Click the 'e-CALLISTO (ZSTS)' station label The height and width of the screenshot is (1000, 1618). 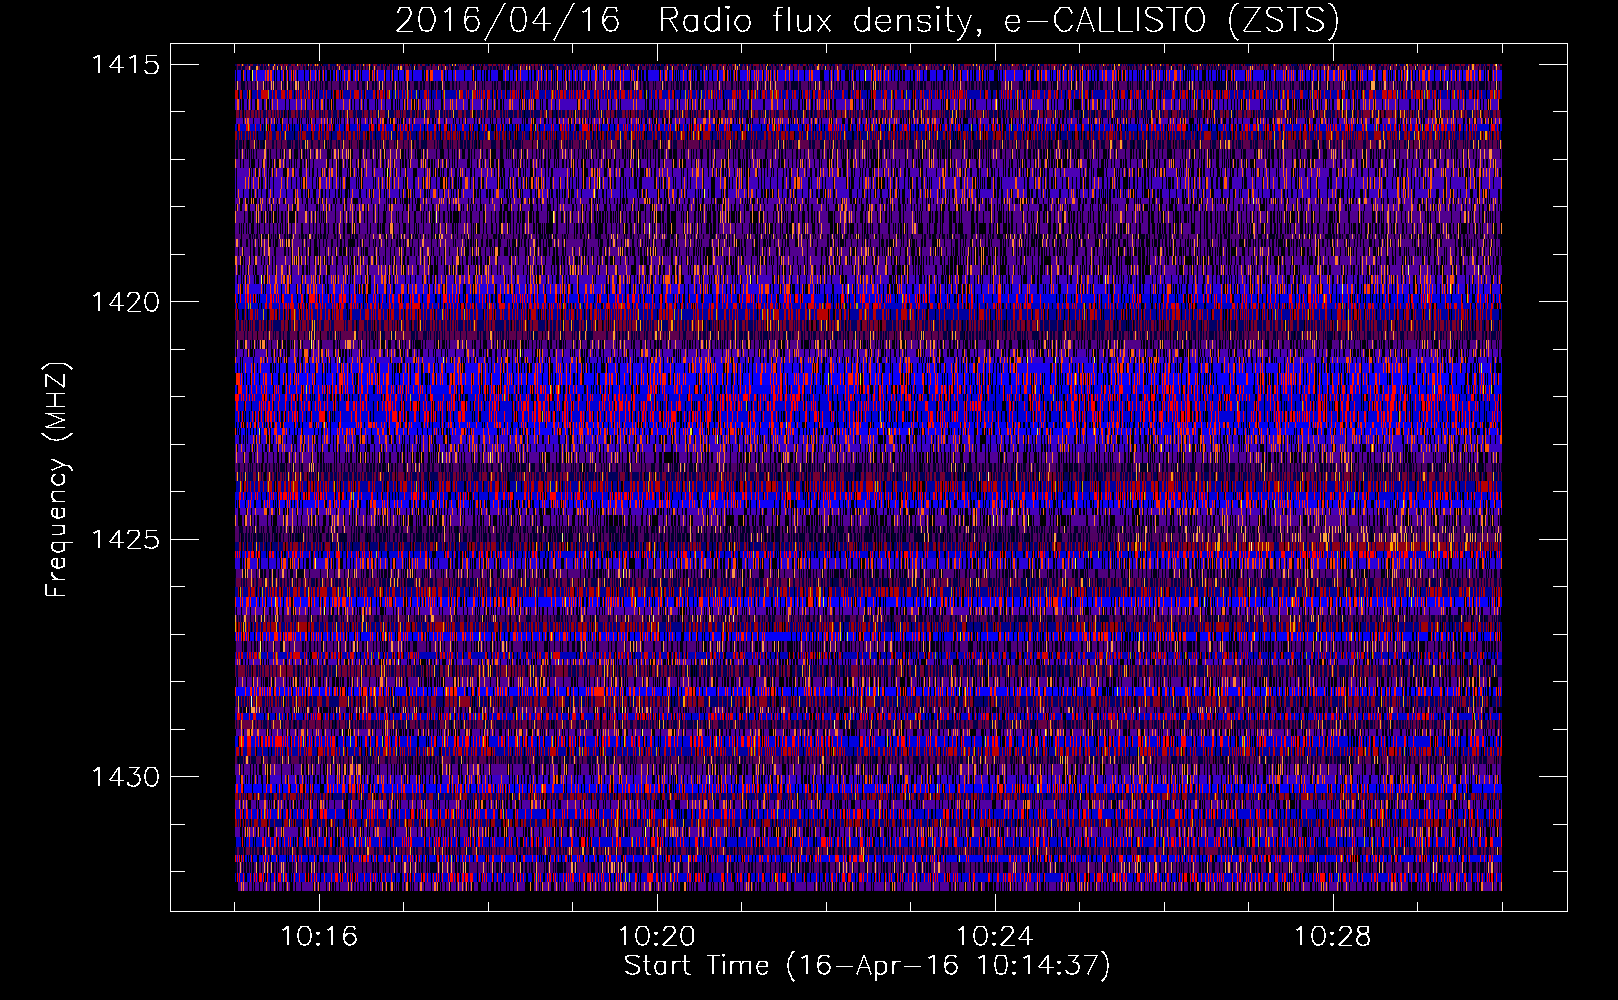pos(1172,21)
